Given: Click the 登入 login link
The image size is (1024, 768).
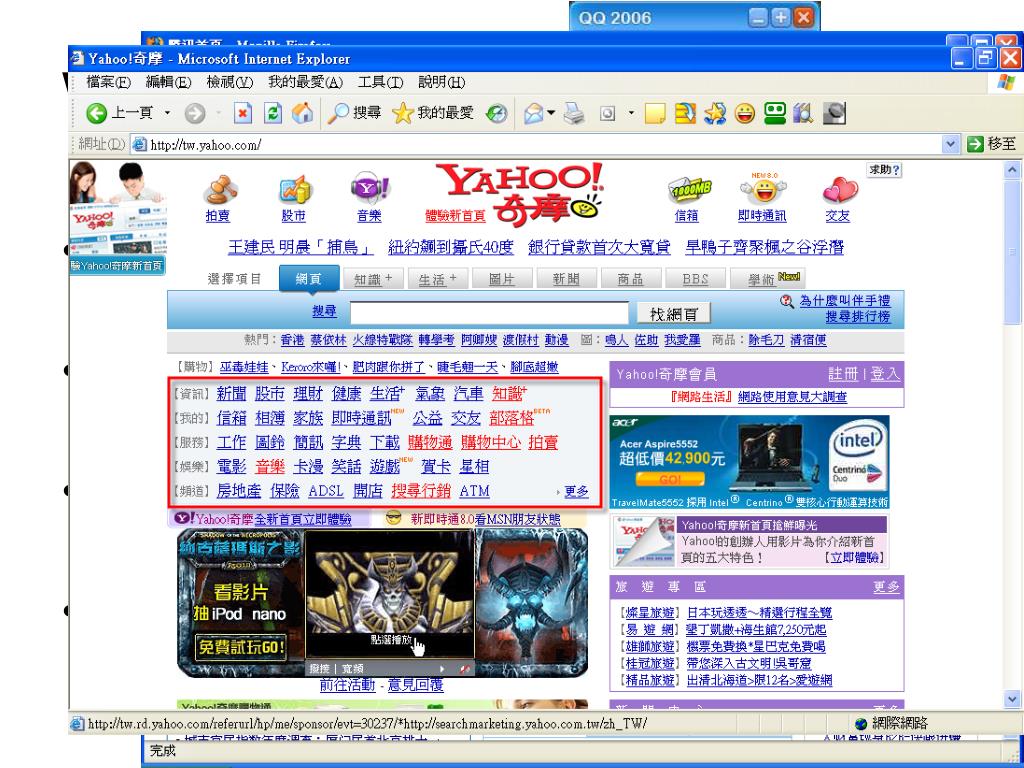Looking at the screenshot, I should 885,374.
